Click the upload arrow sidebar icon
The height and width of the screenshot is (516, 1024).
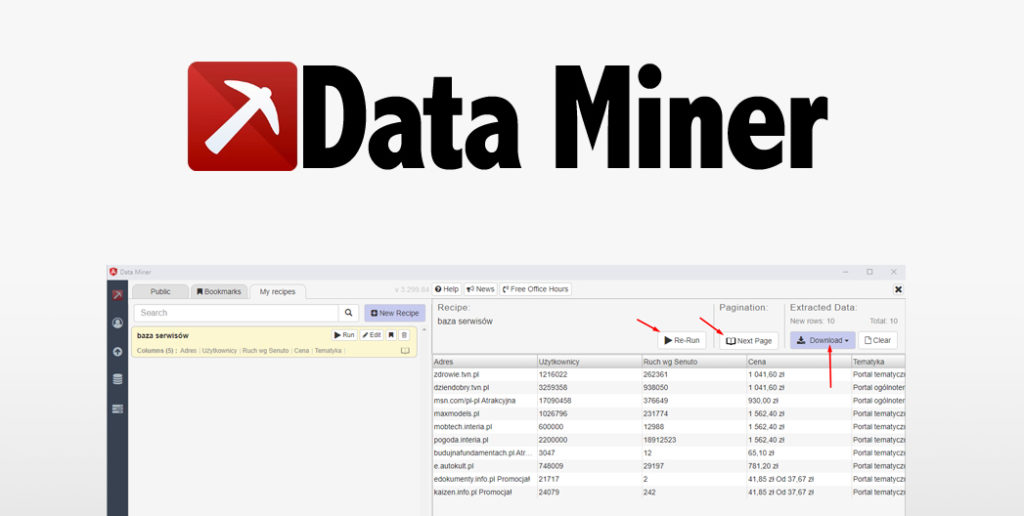pyautogui.click(x=118, y=351)
